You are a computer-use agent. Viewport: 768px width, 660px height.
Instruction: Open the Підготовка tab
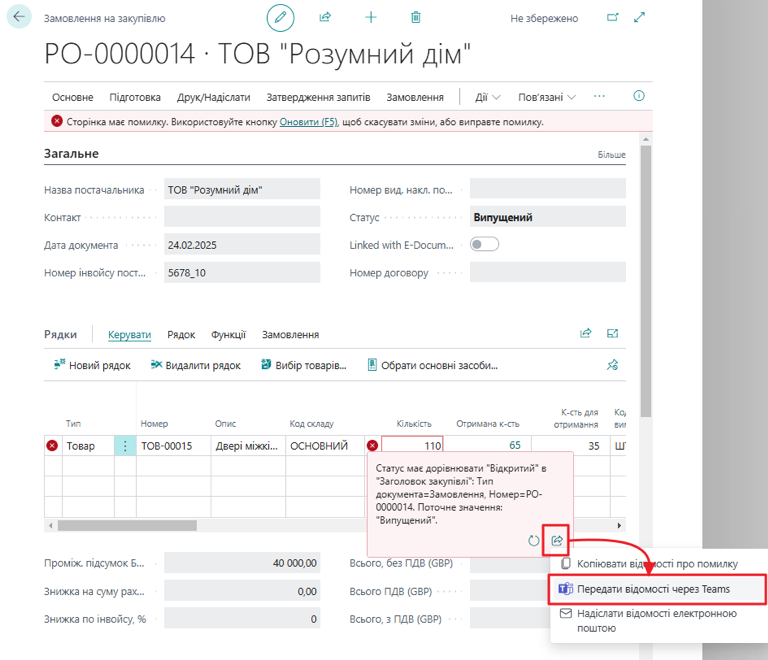(135, 97)
